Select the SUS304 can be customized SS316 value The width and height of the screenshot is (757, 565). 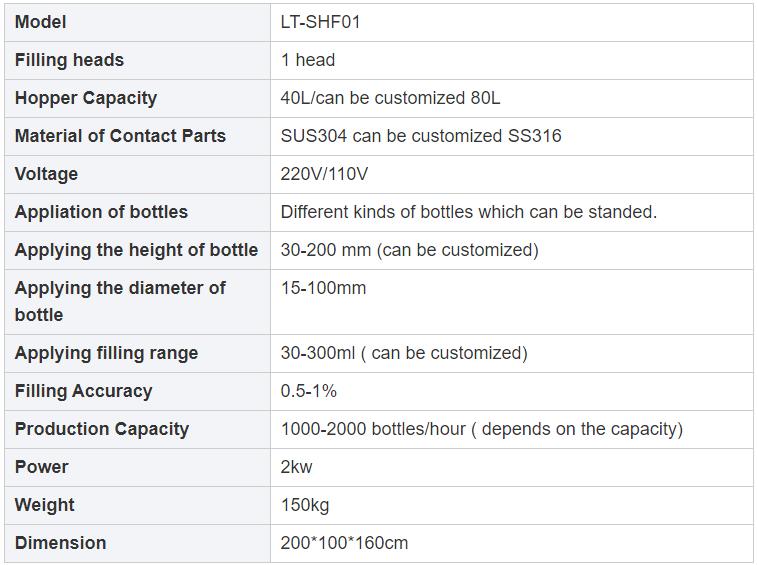421,136
